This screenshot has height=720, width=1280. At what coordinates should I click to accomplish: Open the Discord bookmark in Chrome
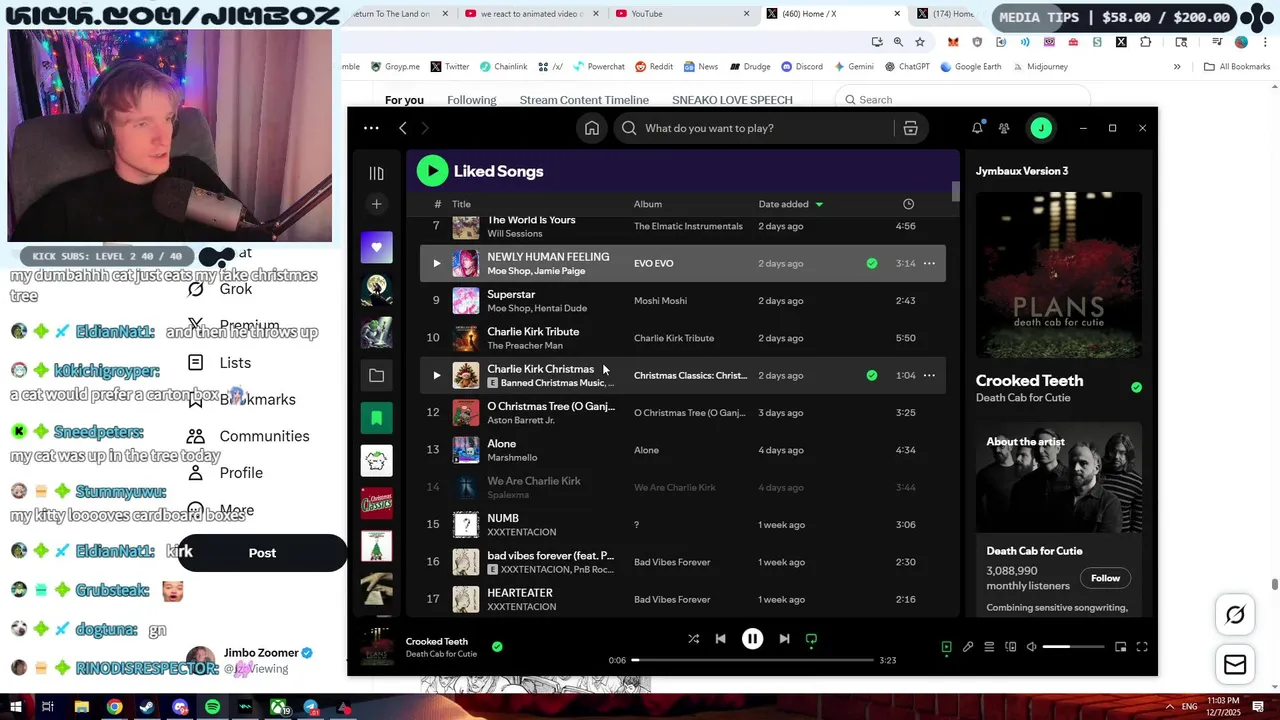pos(802,67)
